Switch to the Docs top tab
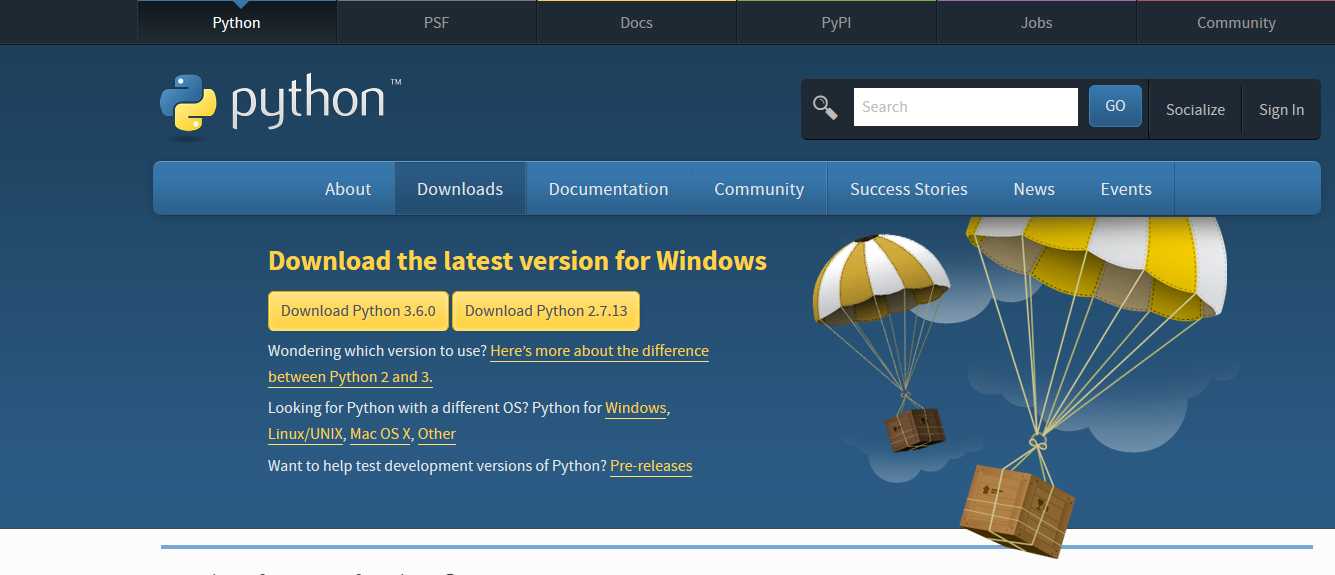Viewport: 1335px width, 575px height. (636, 23)
